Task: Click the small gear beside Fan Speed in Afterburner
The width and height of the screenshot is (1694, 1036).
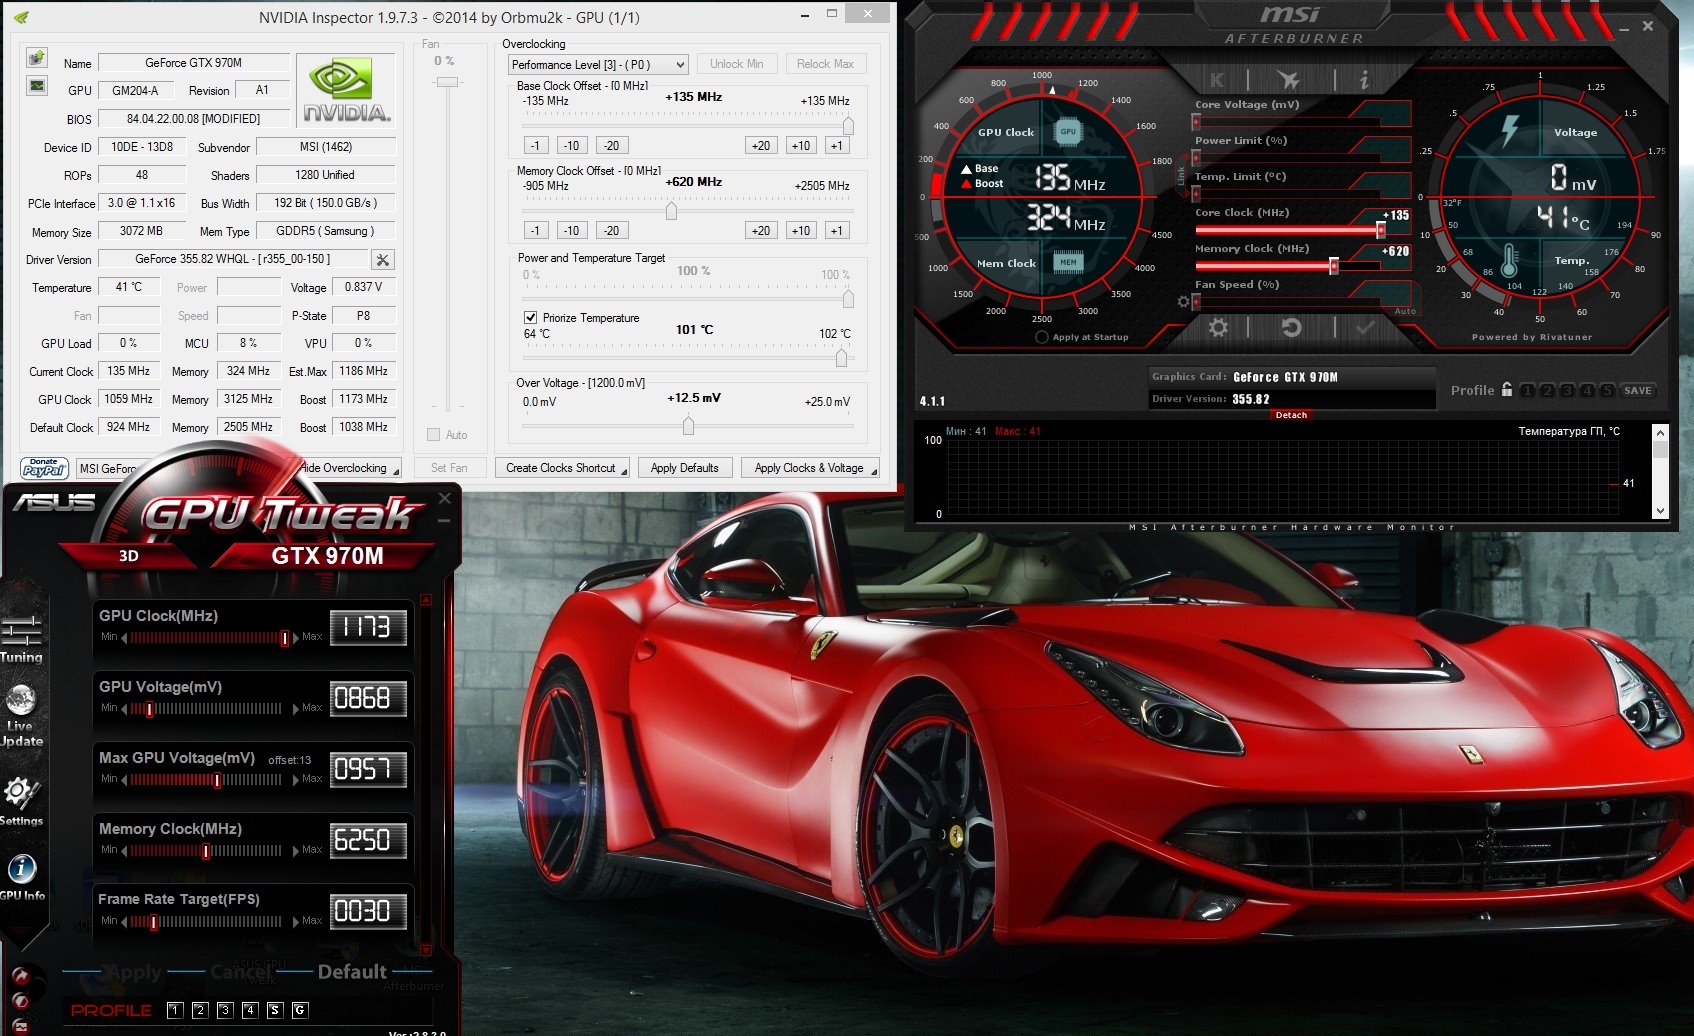Action: click(x=1183, y=301)
